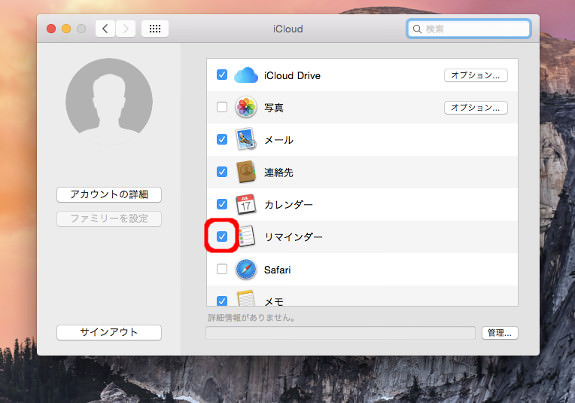This screenshot has width=575, height=403.
Task: Enable the 写真 checkbox
Action: pyautogui.click(x=222, y=107)
